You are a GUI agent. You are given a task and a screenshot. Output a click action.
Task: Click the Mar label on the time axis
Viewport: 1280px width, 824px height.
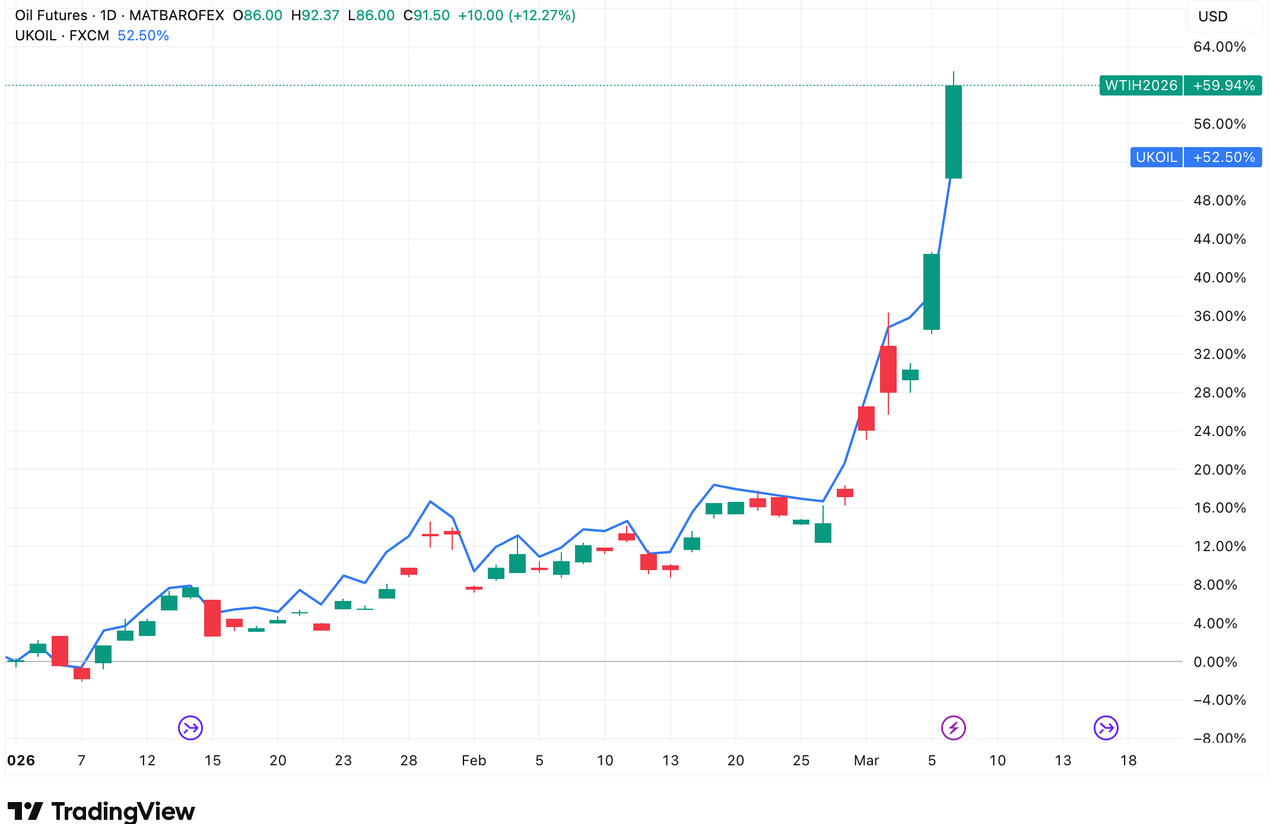[x=866, y=760]
